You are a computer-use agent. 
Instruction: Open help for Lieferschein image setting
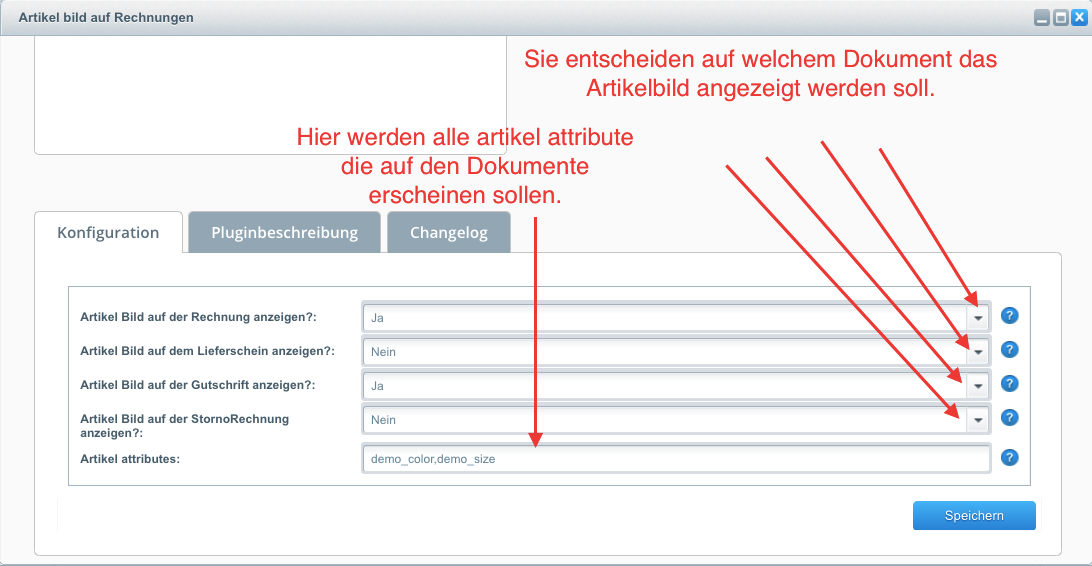pyautogui.click(x=1009, y=349)
